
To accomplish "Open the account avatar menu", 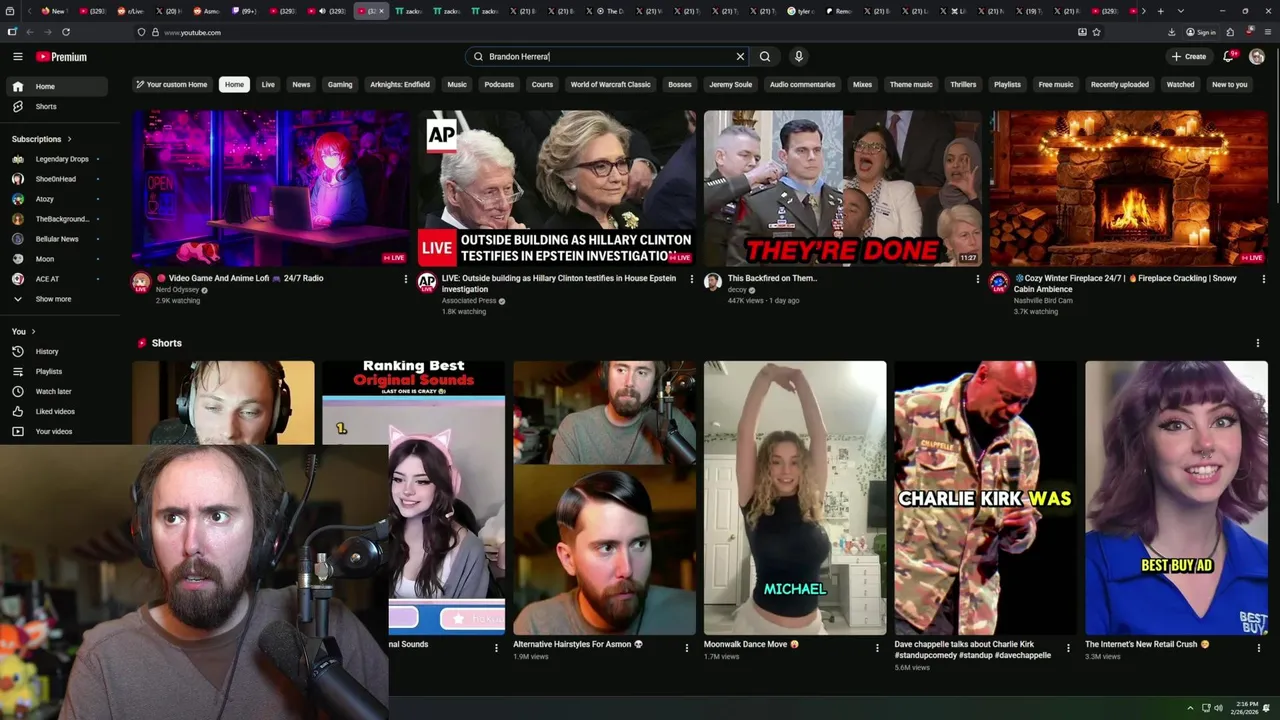I will [1257, 57].
